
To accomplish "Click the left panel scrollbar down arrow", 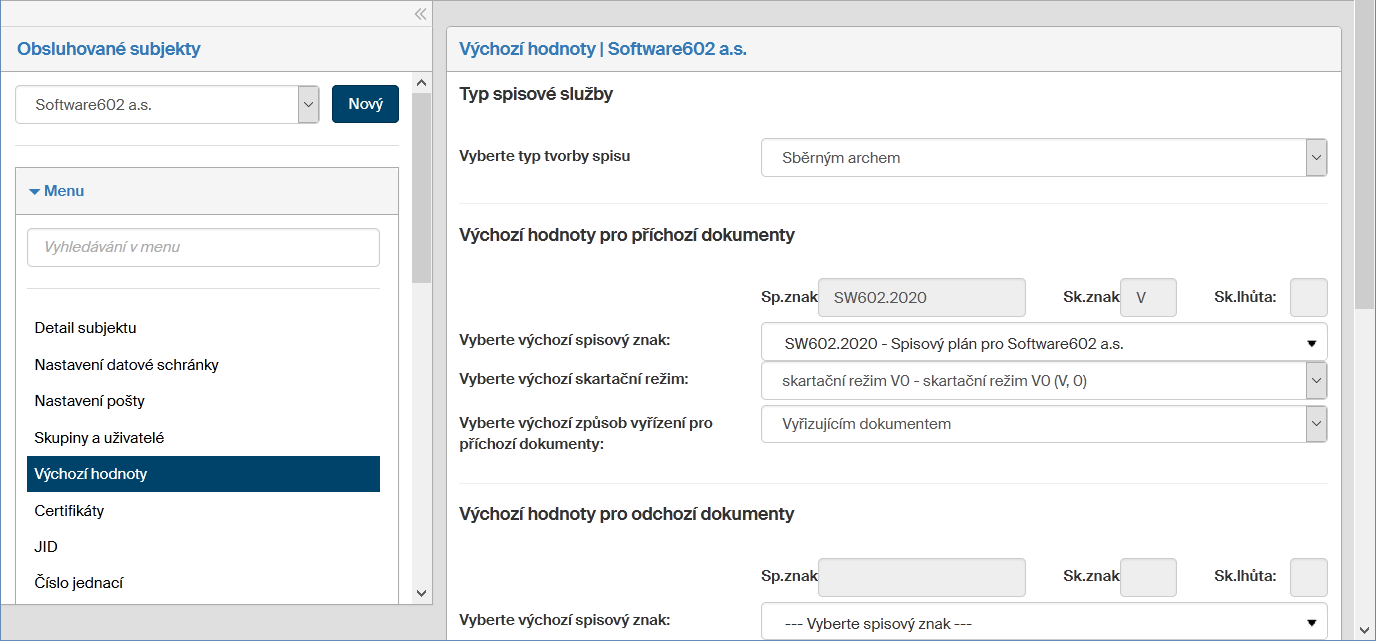I will pos(421,593).
